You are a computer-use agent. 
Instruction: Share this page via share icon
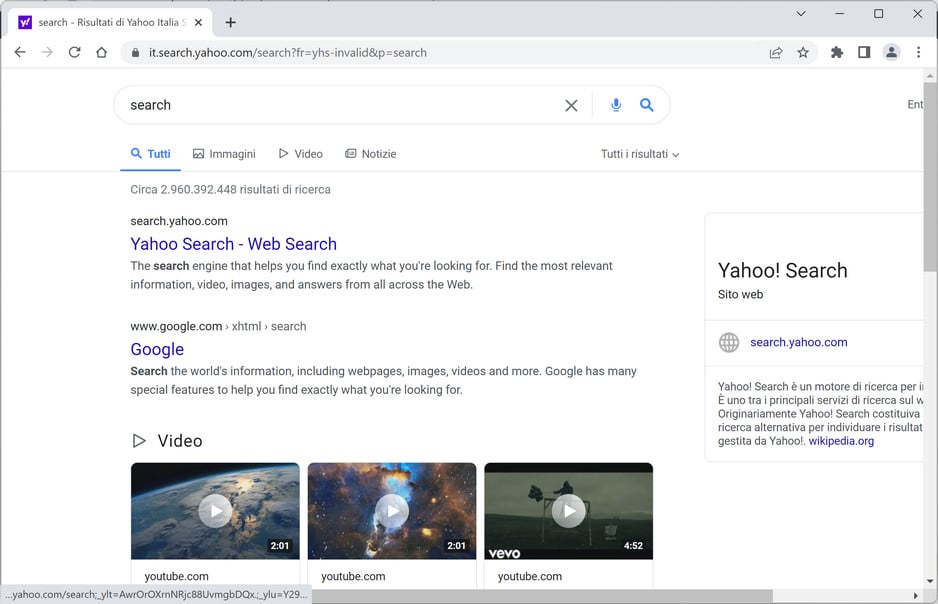tap(776, 52)
